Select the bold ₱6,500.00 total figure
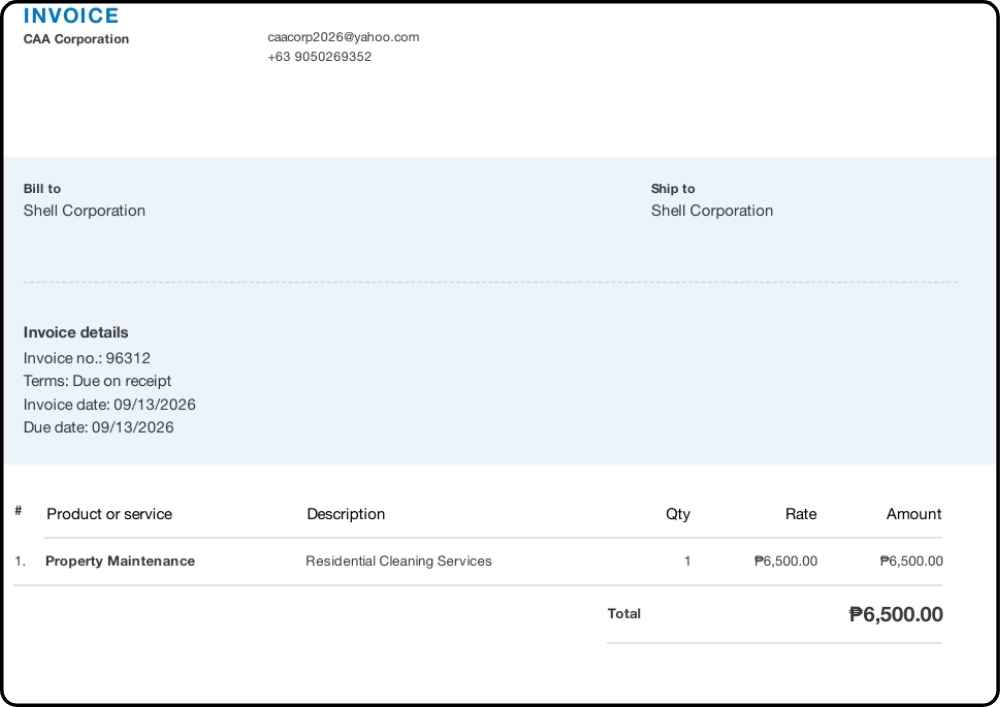Image resolution: width=1000 pixels, height=707 pixels. (896, 615)
